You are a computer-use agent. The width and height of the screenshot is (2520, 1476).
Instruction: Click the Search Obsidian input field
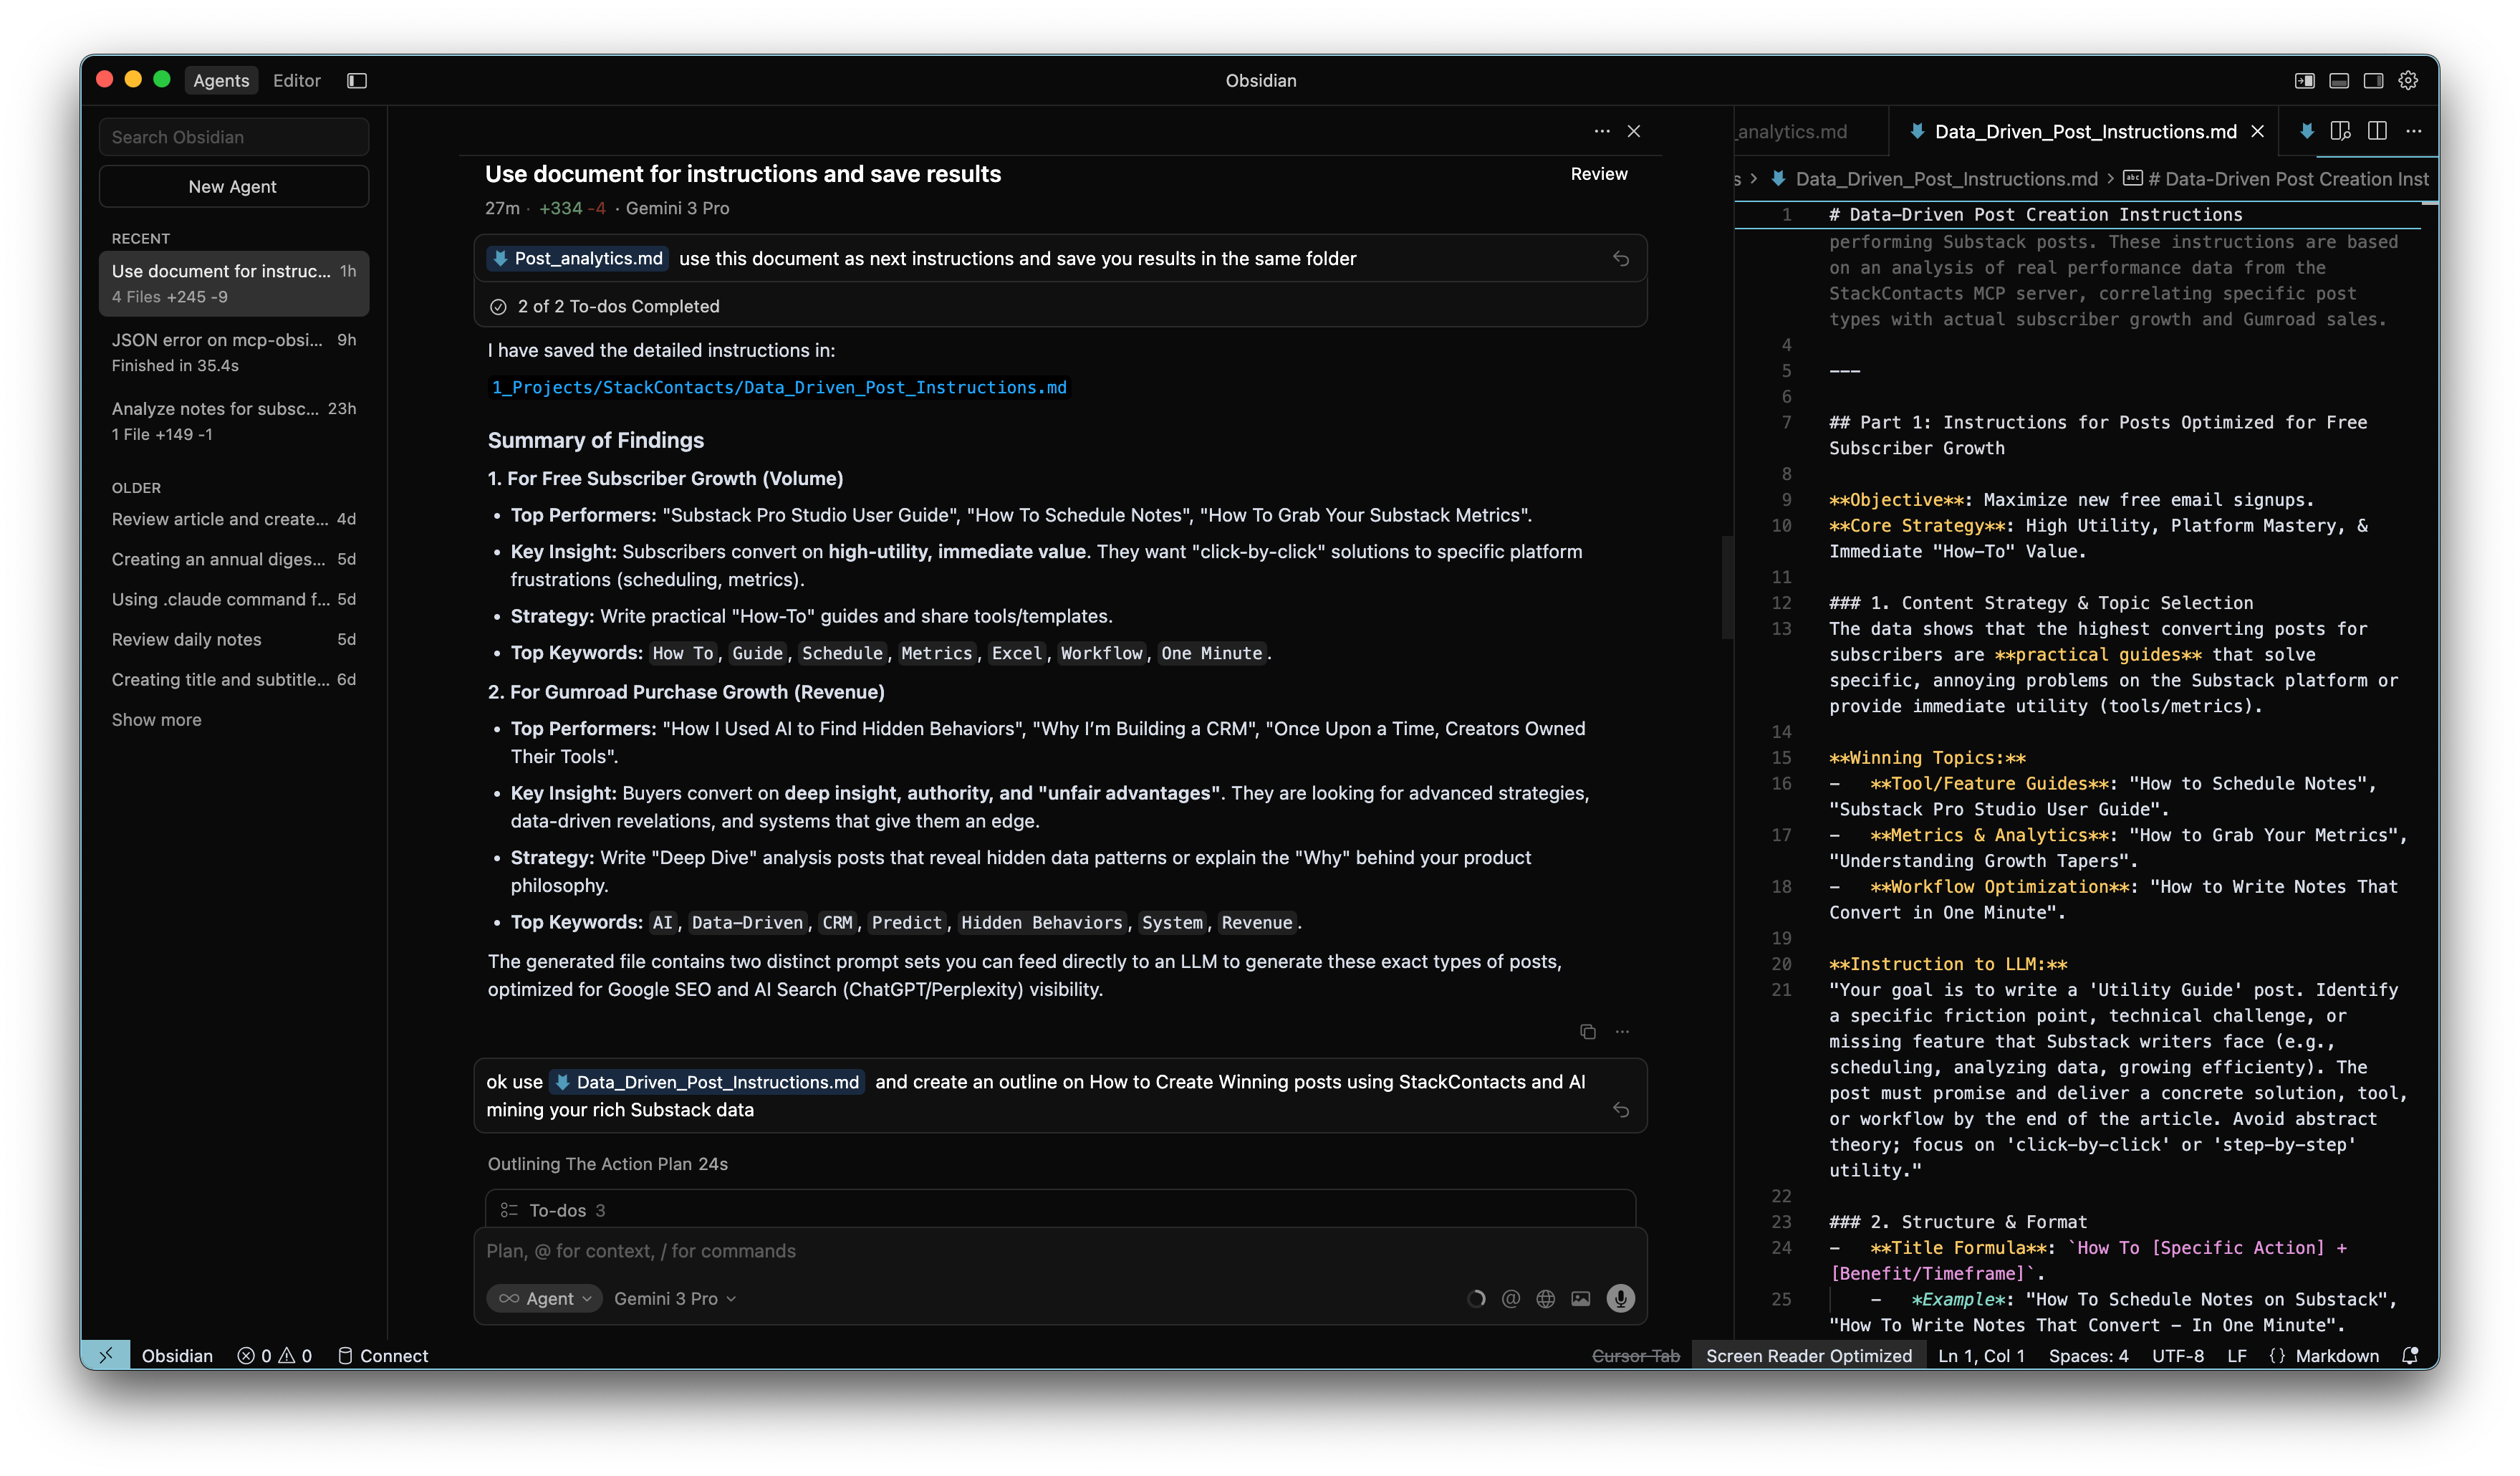point(233,137)
